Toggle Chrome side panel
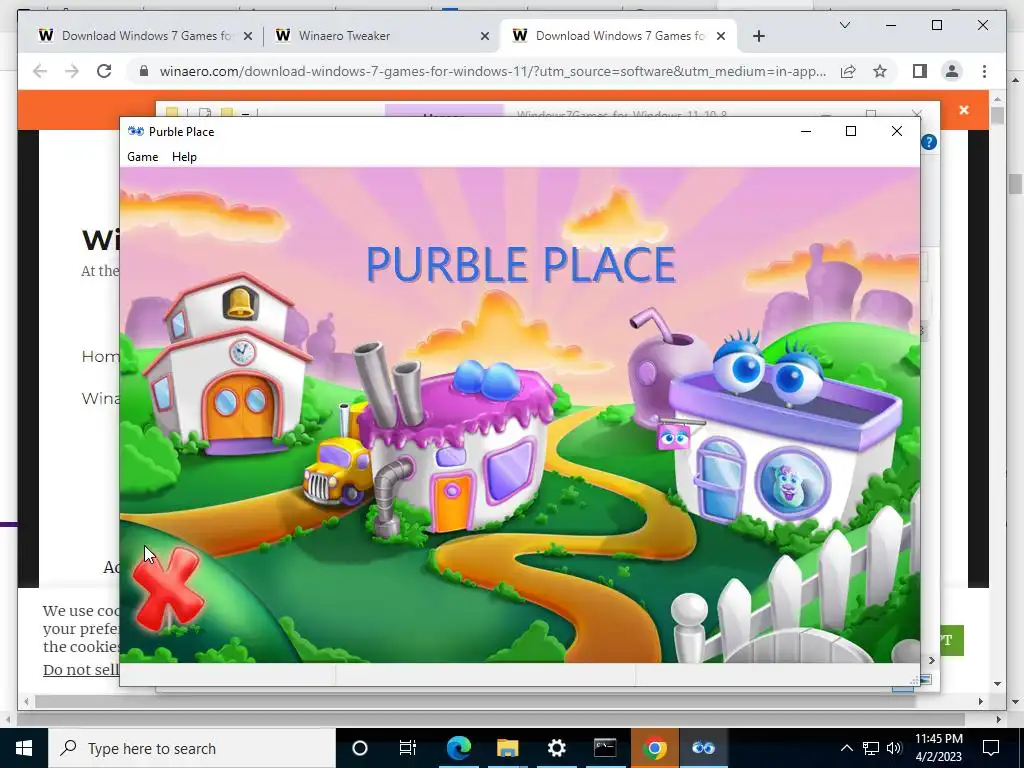 pyautogui.click(x=920, y=71)
